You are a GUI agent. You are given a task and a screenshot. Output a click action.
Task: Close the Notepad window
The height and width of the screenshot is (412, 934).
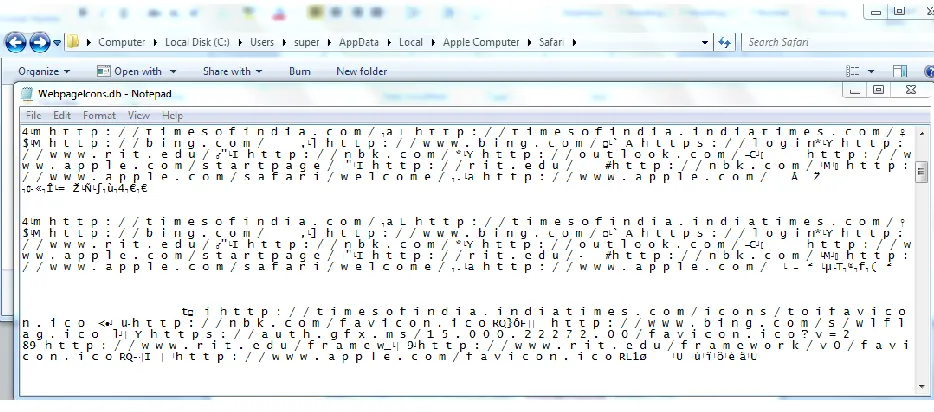(x=910, y=90)
